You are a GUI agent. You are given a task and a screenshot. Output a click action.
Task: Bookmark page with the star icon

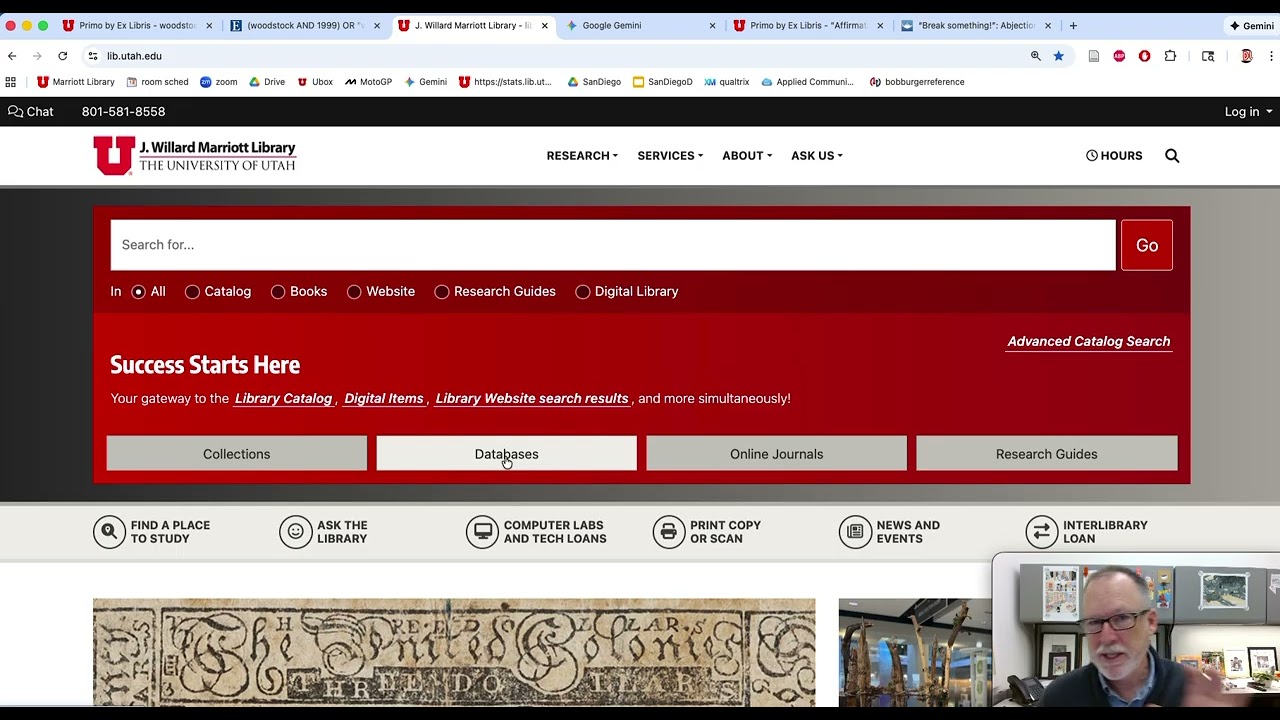pyautogui.click(x=1058, y=56)
